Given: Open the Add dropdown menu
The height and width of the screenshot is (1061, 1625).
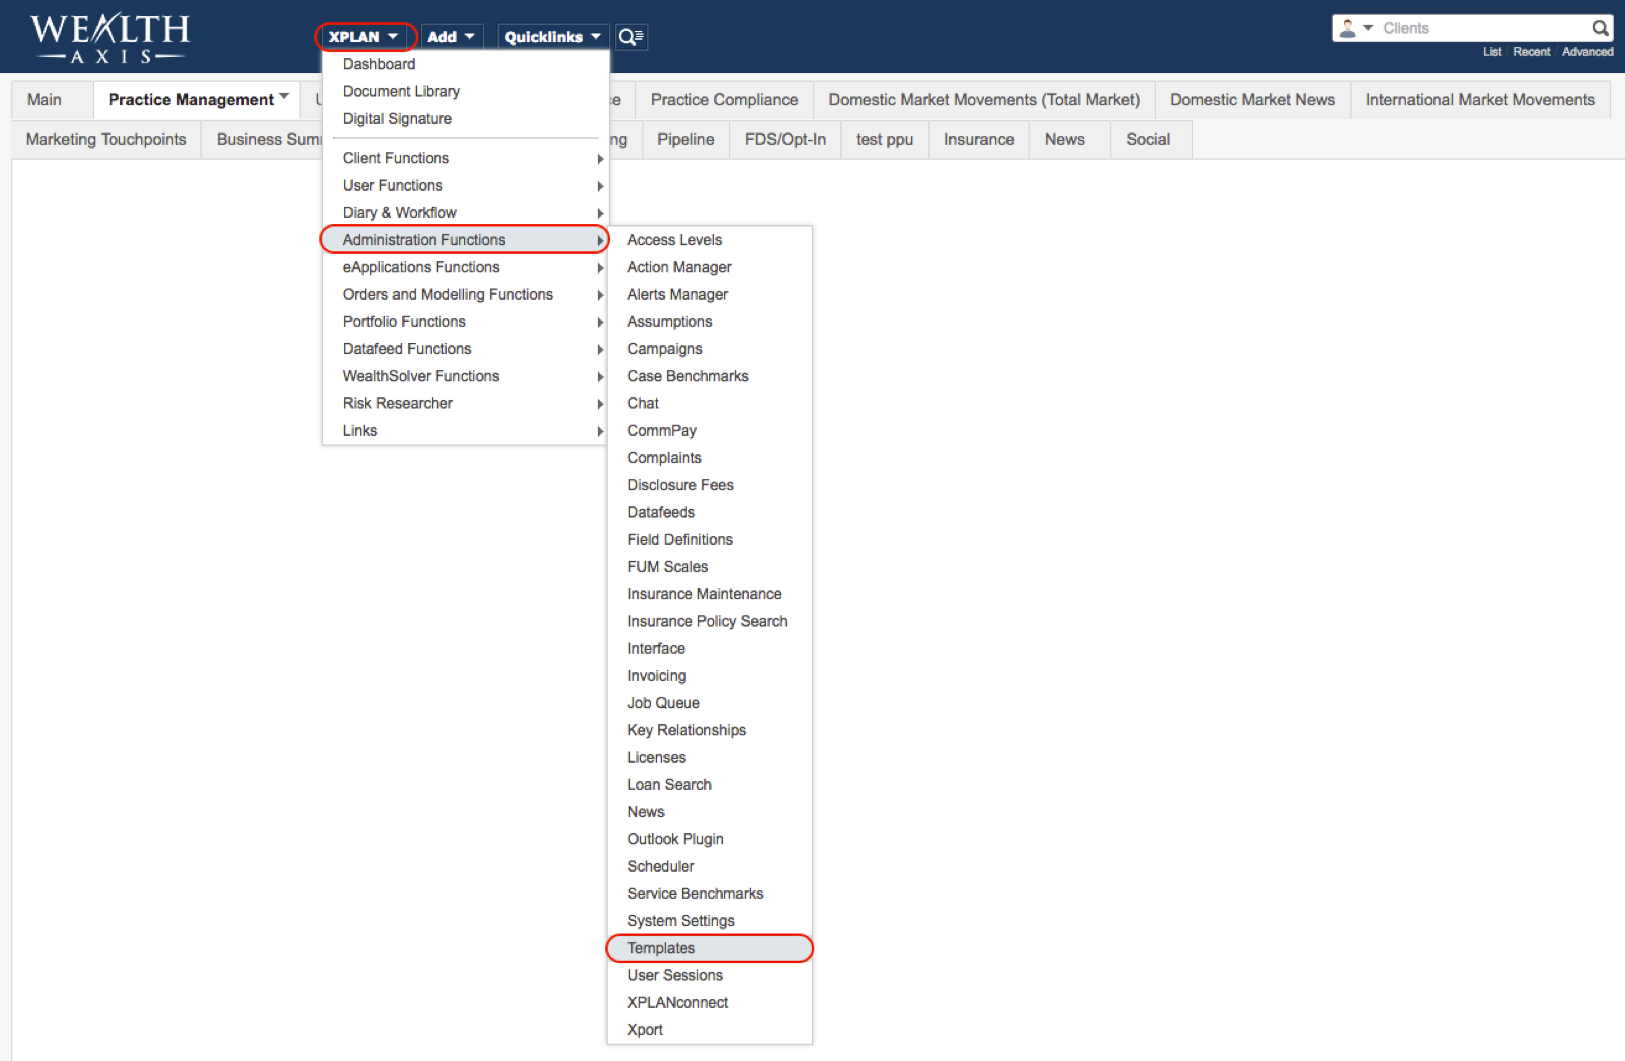Looking at the screenshot, I should [x=451, y=37].
